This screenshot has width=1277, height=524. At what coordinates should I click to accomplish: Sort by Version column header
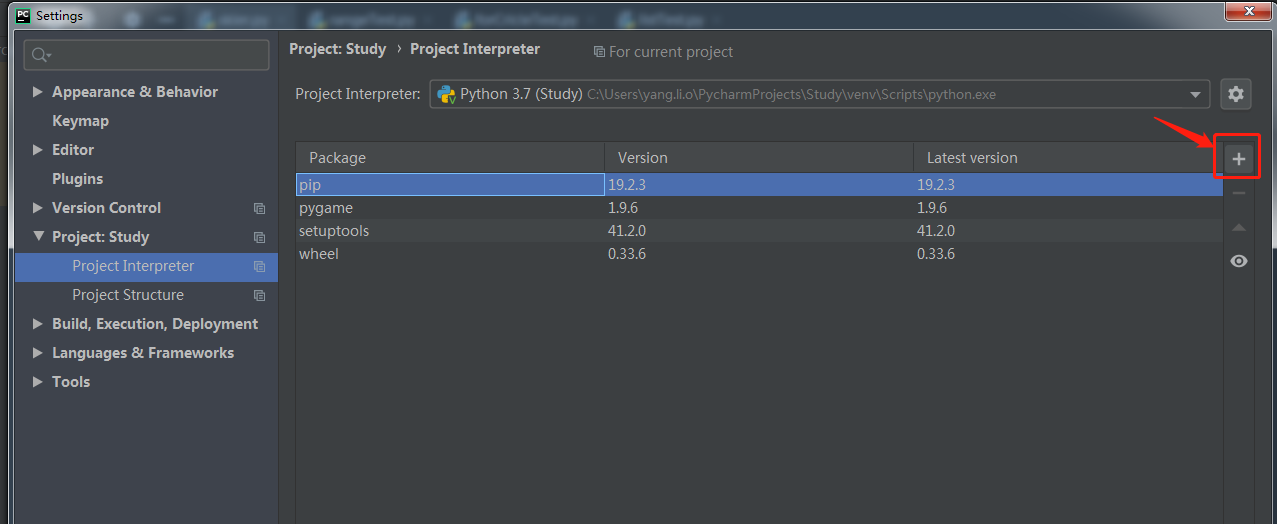pos(759,157)
